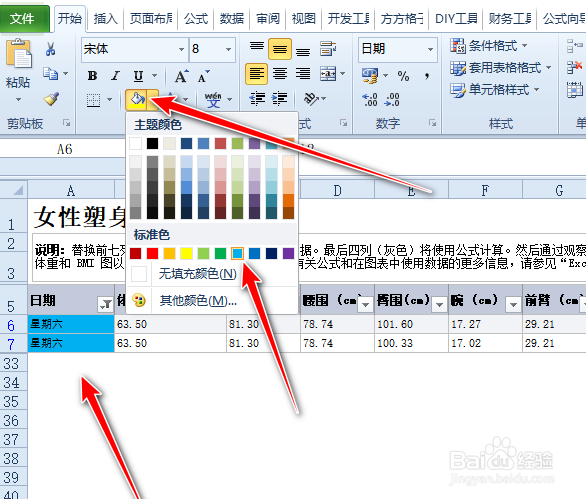Toggle Bold formatting
The height and width of the screenshot is (499, 586).
(92, 76)
